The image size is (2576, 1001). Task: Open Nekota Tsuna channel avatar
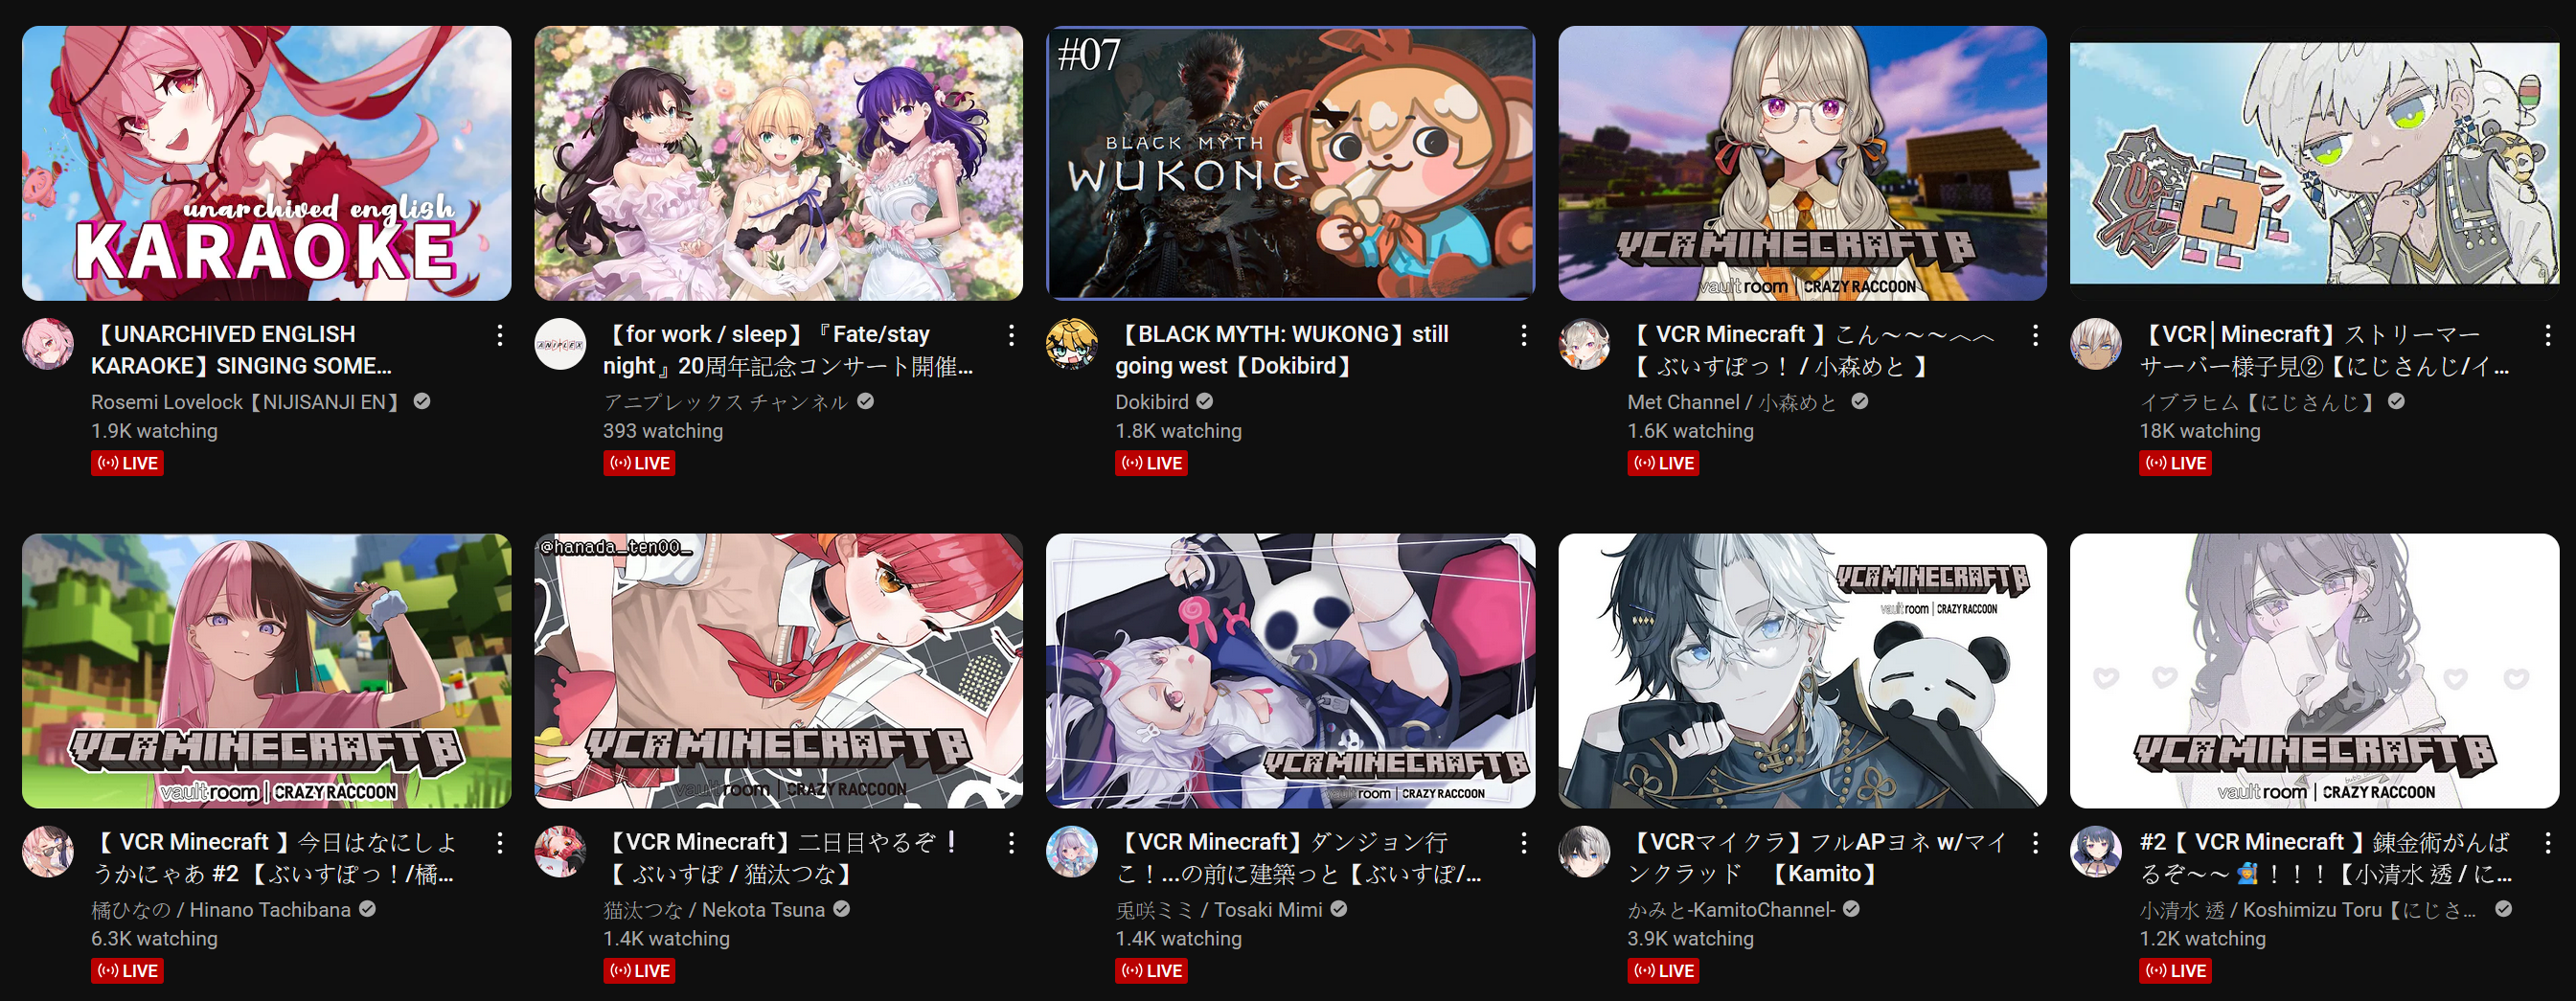[x=560, y=852]
